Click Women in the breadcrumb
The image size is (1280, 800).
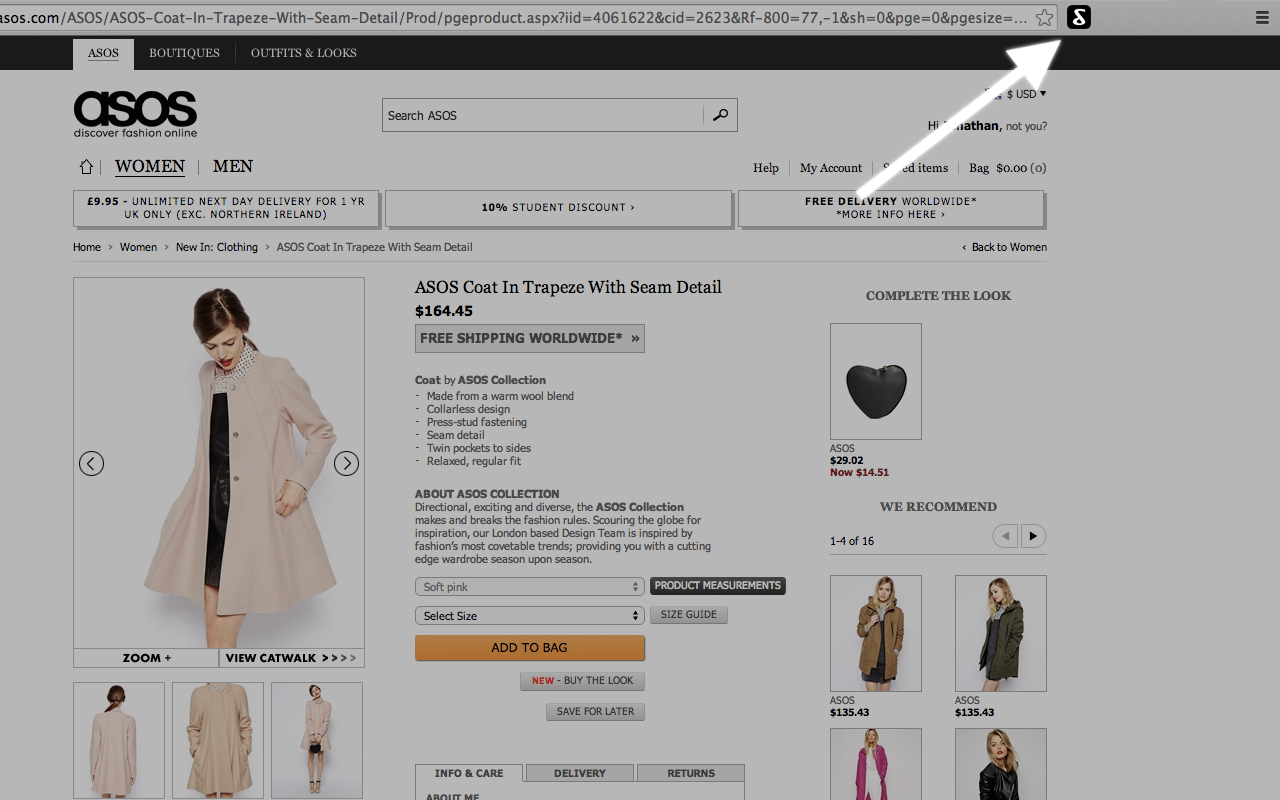(138, 247)
